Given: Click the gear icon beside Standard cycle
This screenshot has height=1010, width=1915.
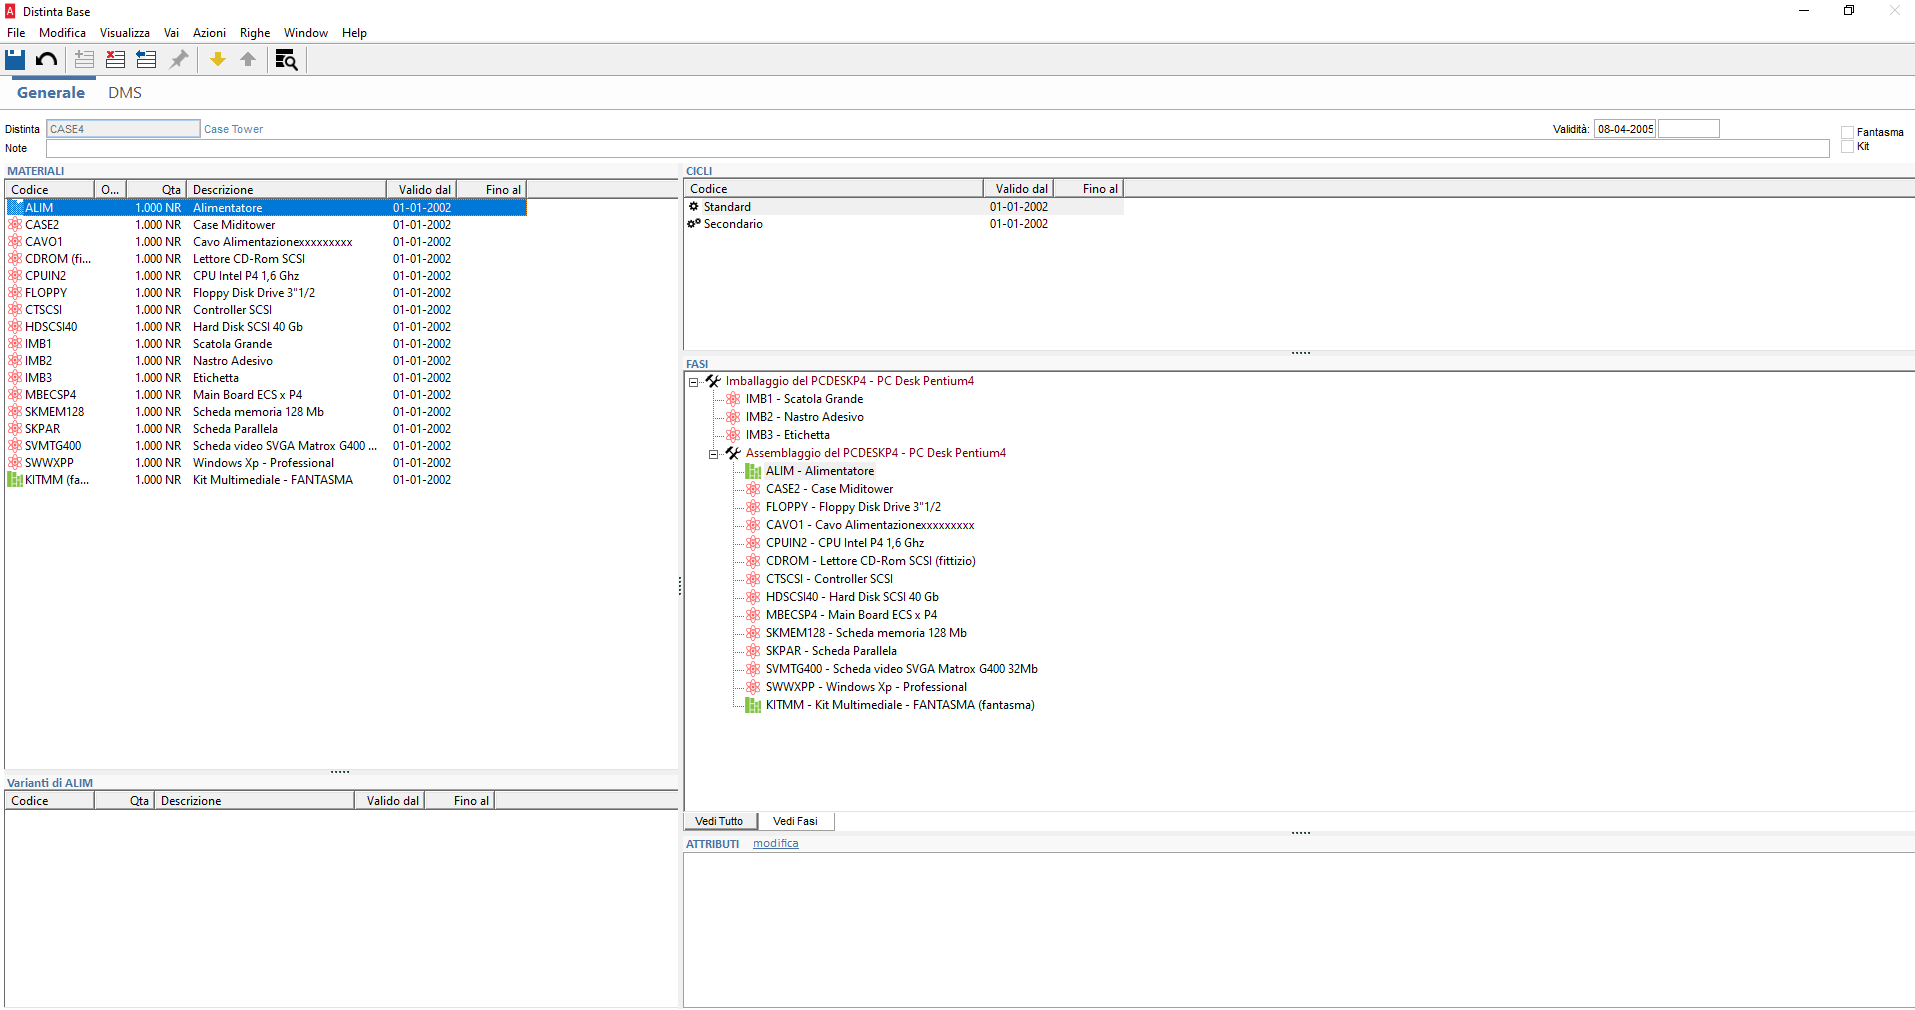Looking at the screenshot, I should click(694, 207).
